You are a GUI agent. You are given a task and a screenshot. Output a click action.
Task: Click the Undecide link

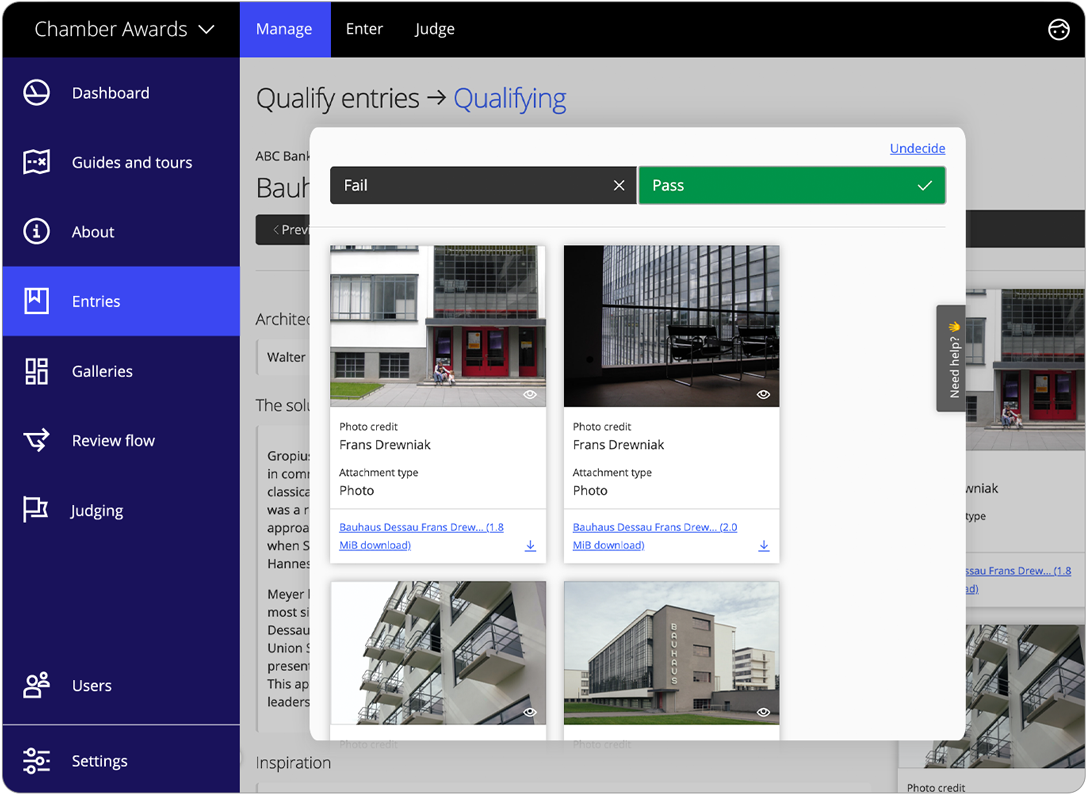917,148
